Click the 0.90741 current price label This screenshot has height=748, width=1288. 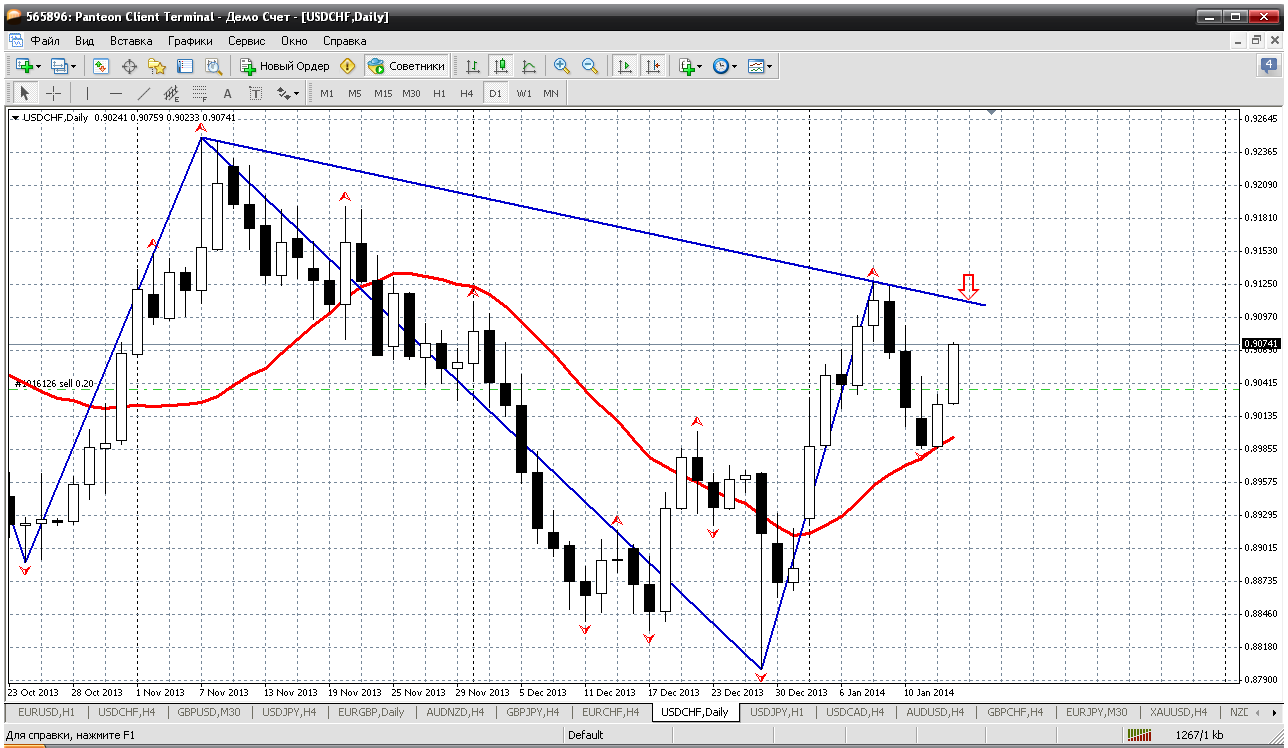(x=1259, y=343)
